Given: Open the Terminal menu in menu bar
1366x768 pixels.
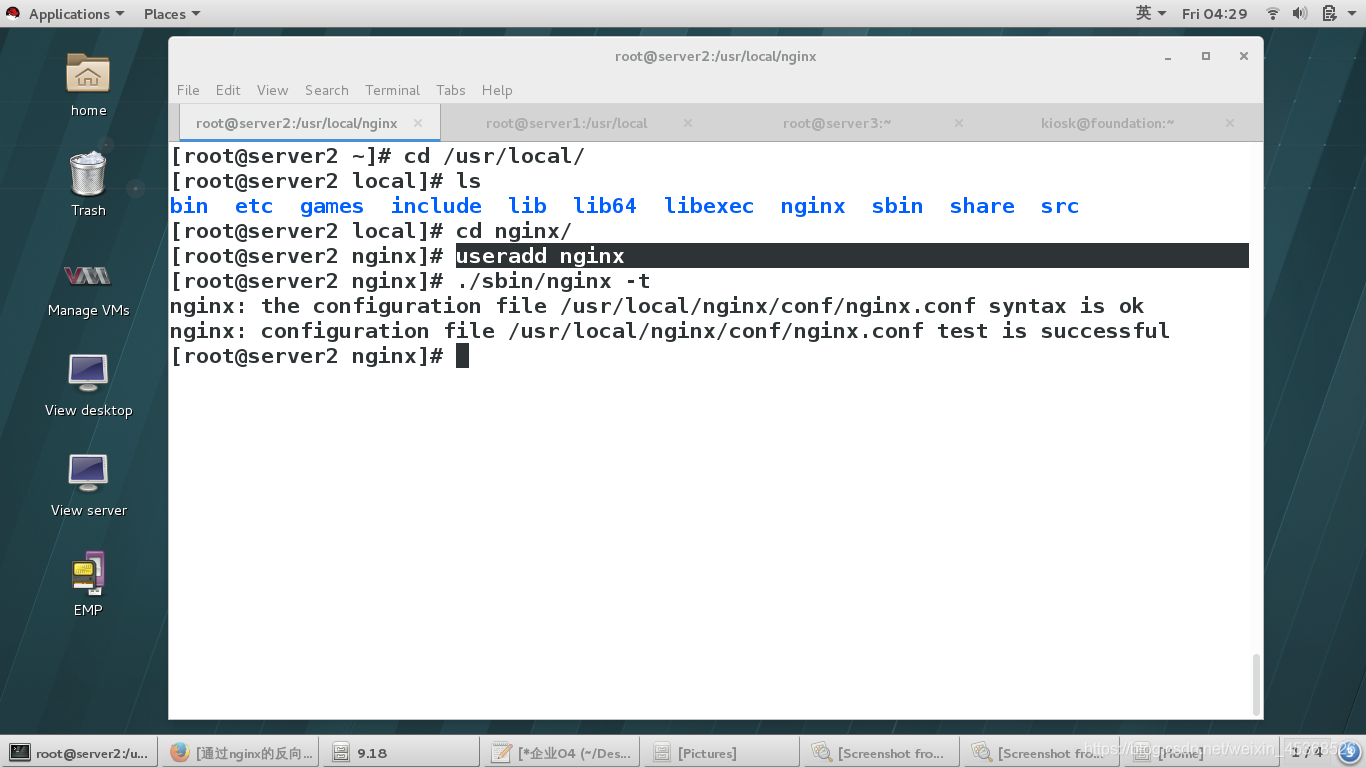Looking at the screenshot, I should 392,90.
